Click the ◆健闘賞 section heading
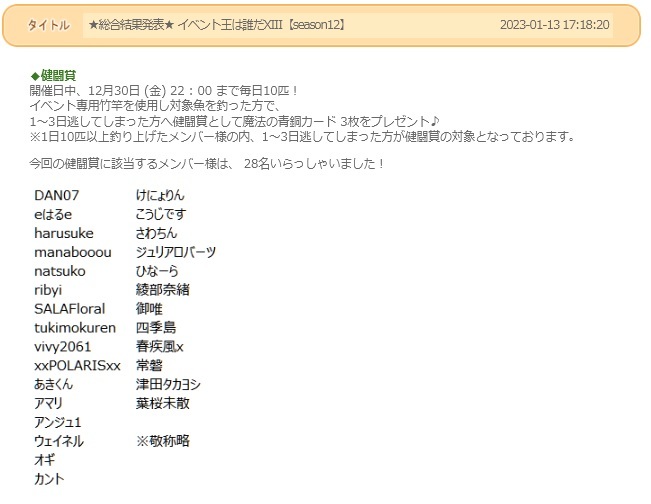 (x=54, y=75)
